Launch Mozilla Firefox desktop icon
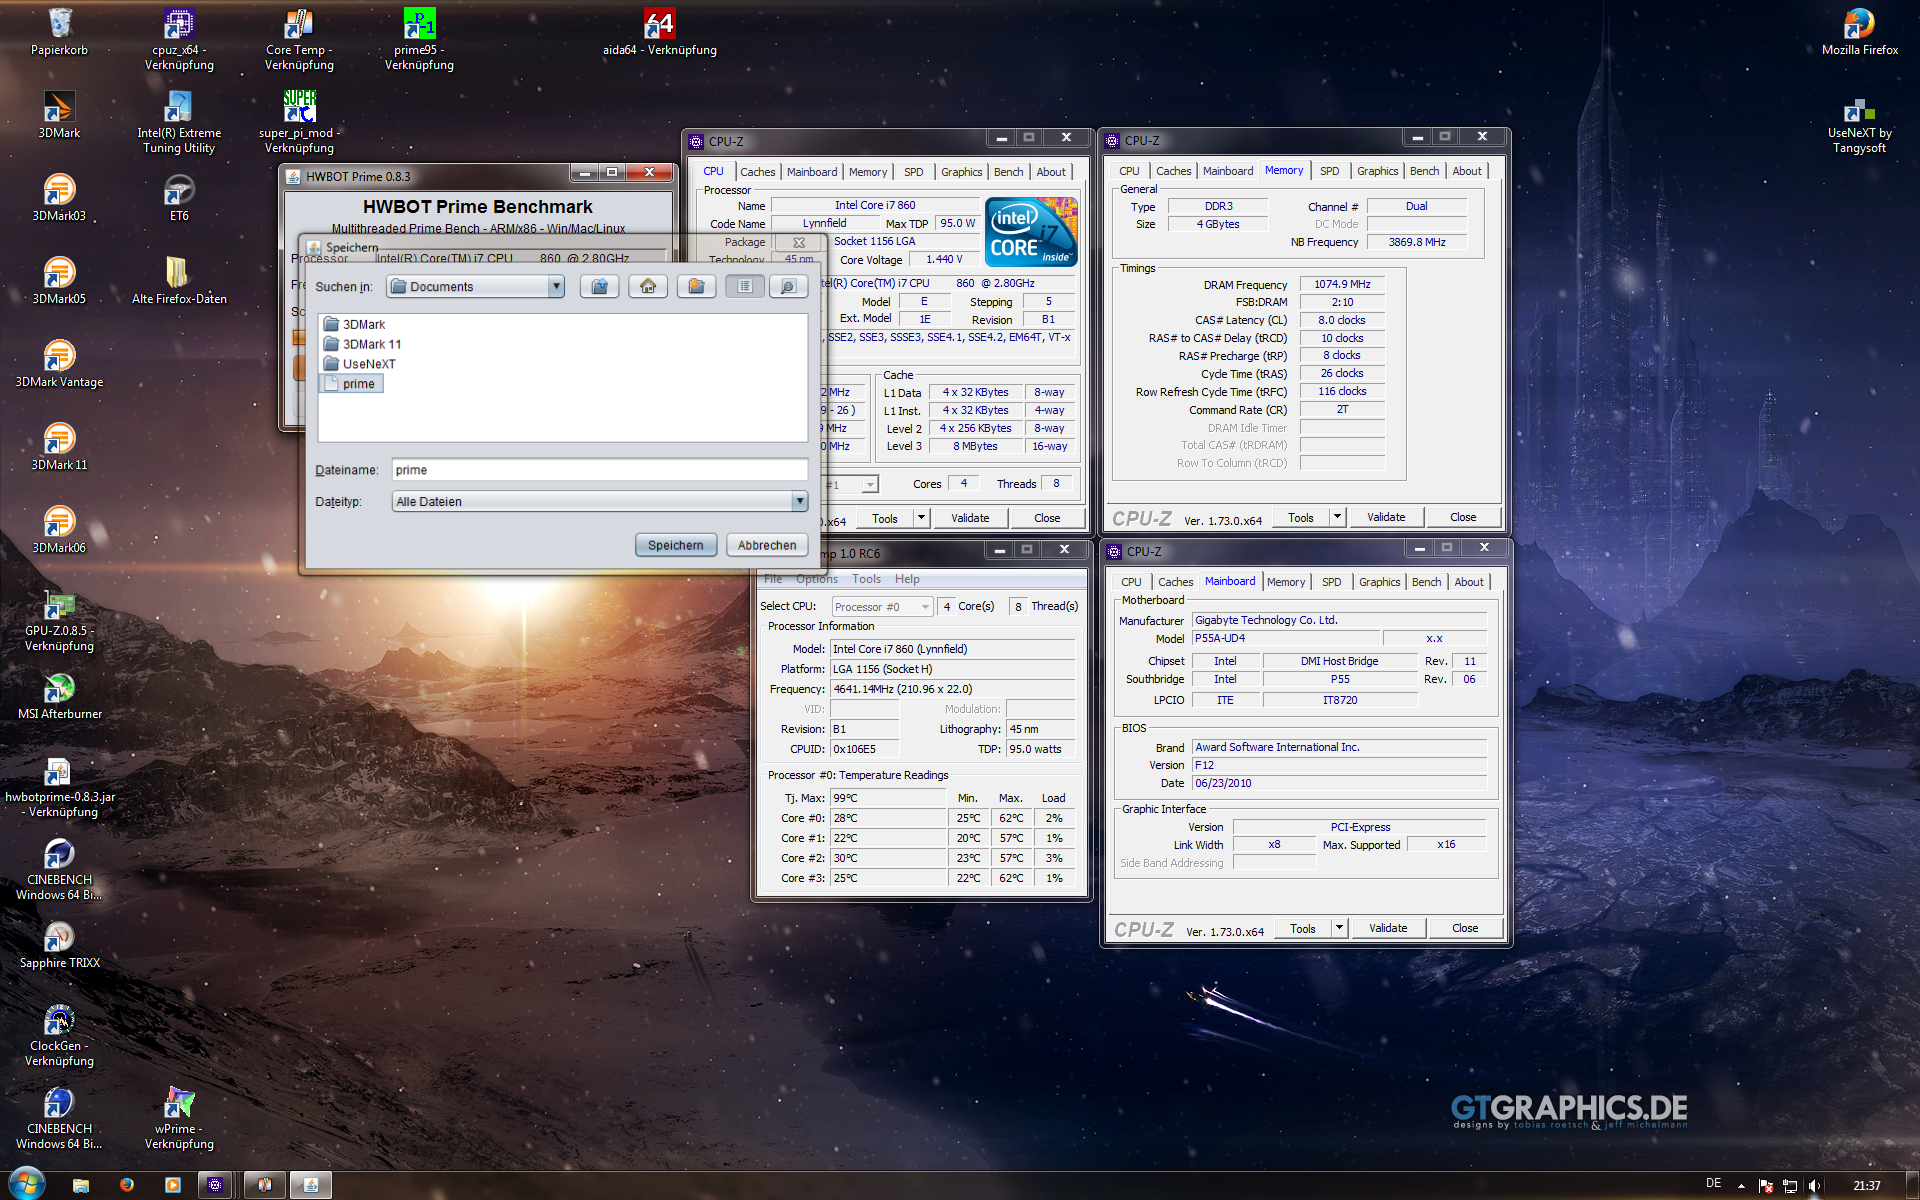Screen dimensions: 1920x1200 (x=1859, y=32)
